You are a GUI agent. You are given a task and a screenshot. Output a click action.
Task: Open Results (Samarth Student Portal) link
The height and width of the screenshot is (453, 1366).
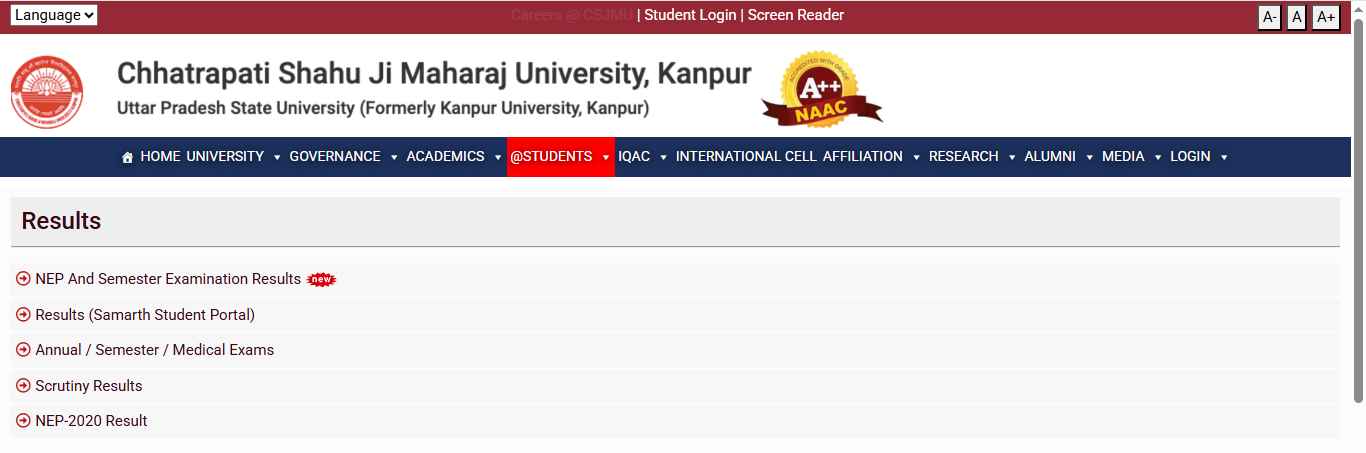tap(145, 315)
